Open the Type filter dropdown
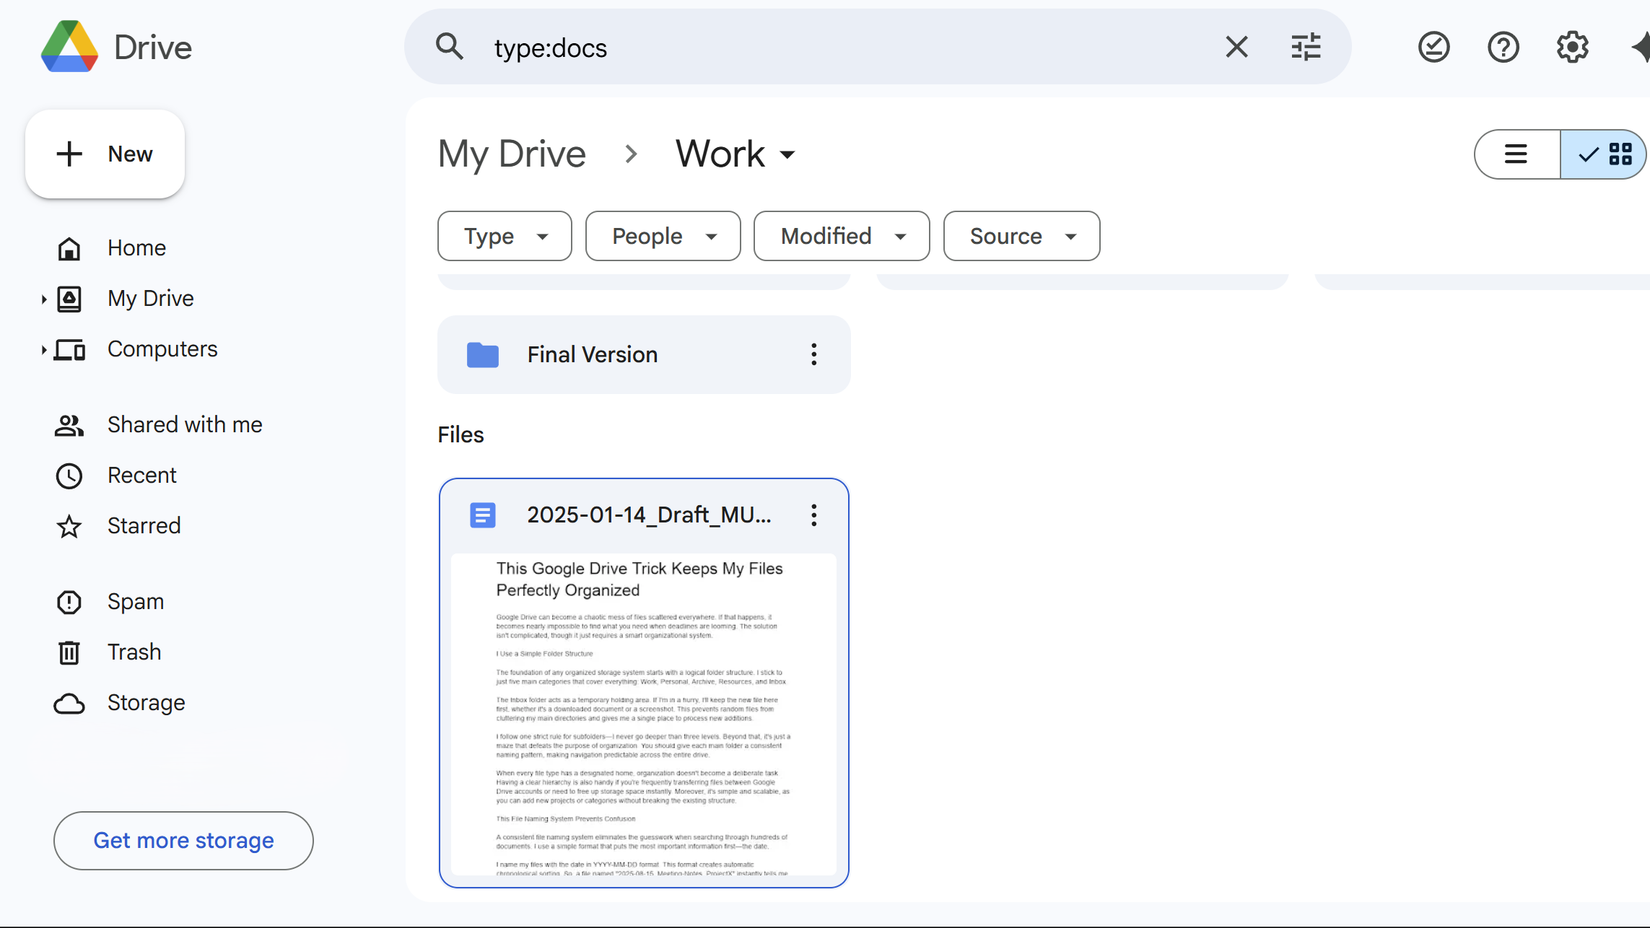 point(504,236)
